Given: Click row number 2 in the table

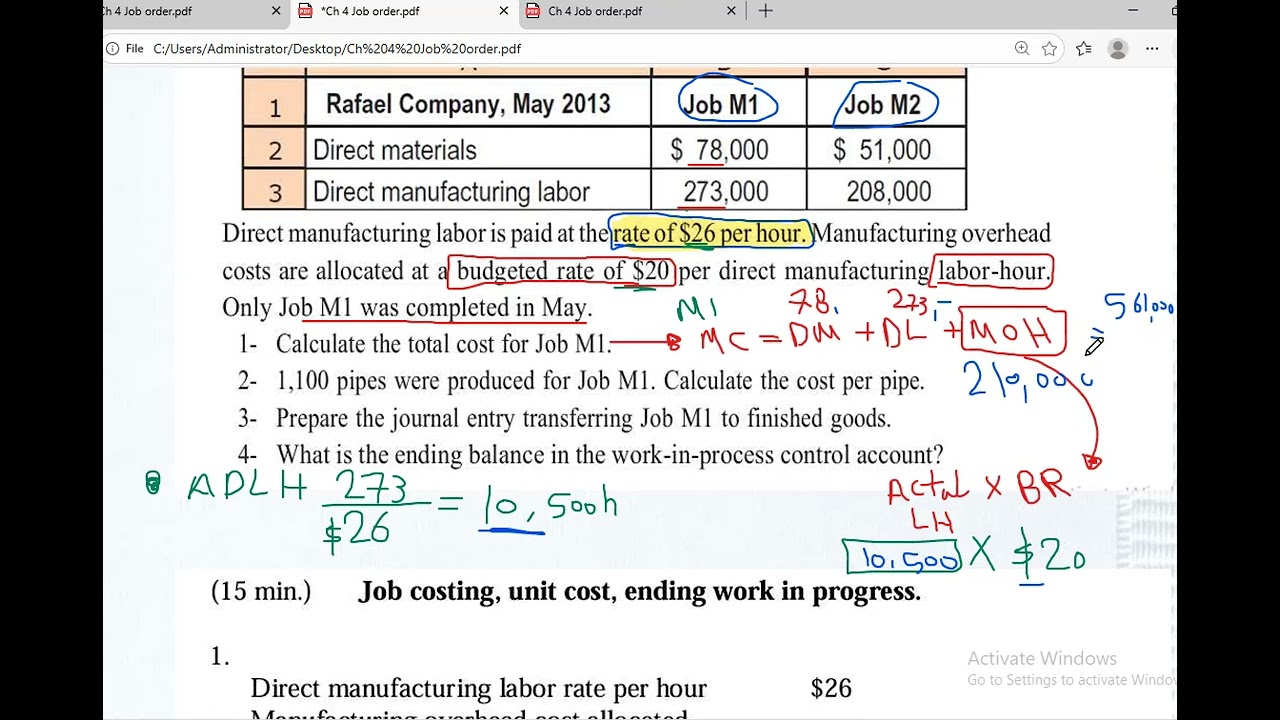Looking at the screenshot, I should [275, 151].
